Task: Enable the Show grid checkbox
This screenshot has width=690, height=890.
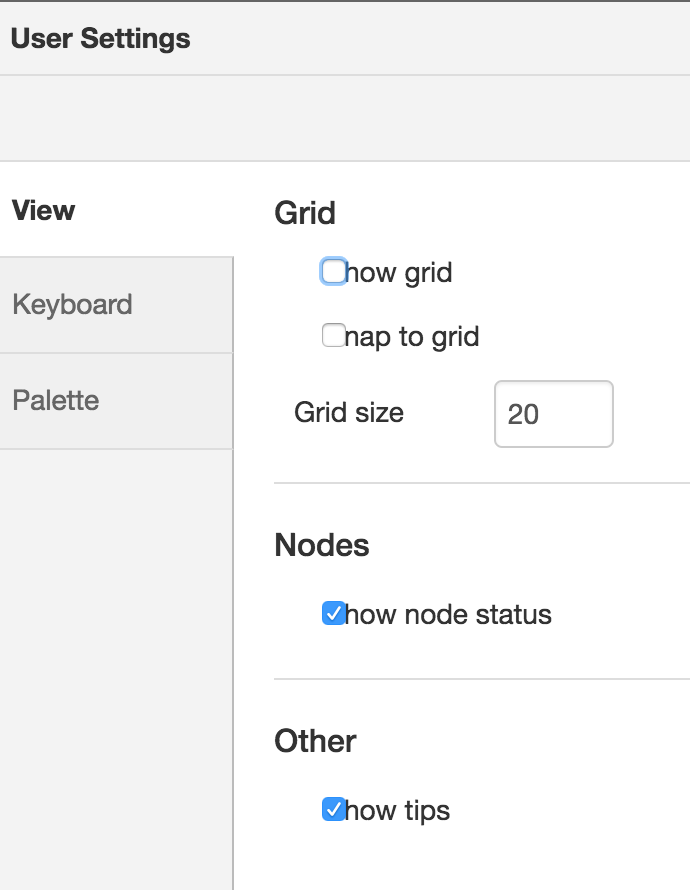Action: [333, 271]
